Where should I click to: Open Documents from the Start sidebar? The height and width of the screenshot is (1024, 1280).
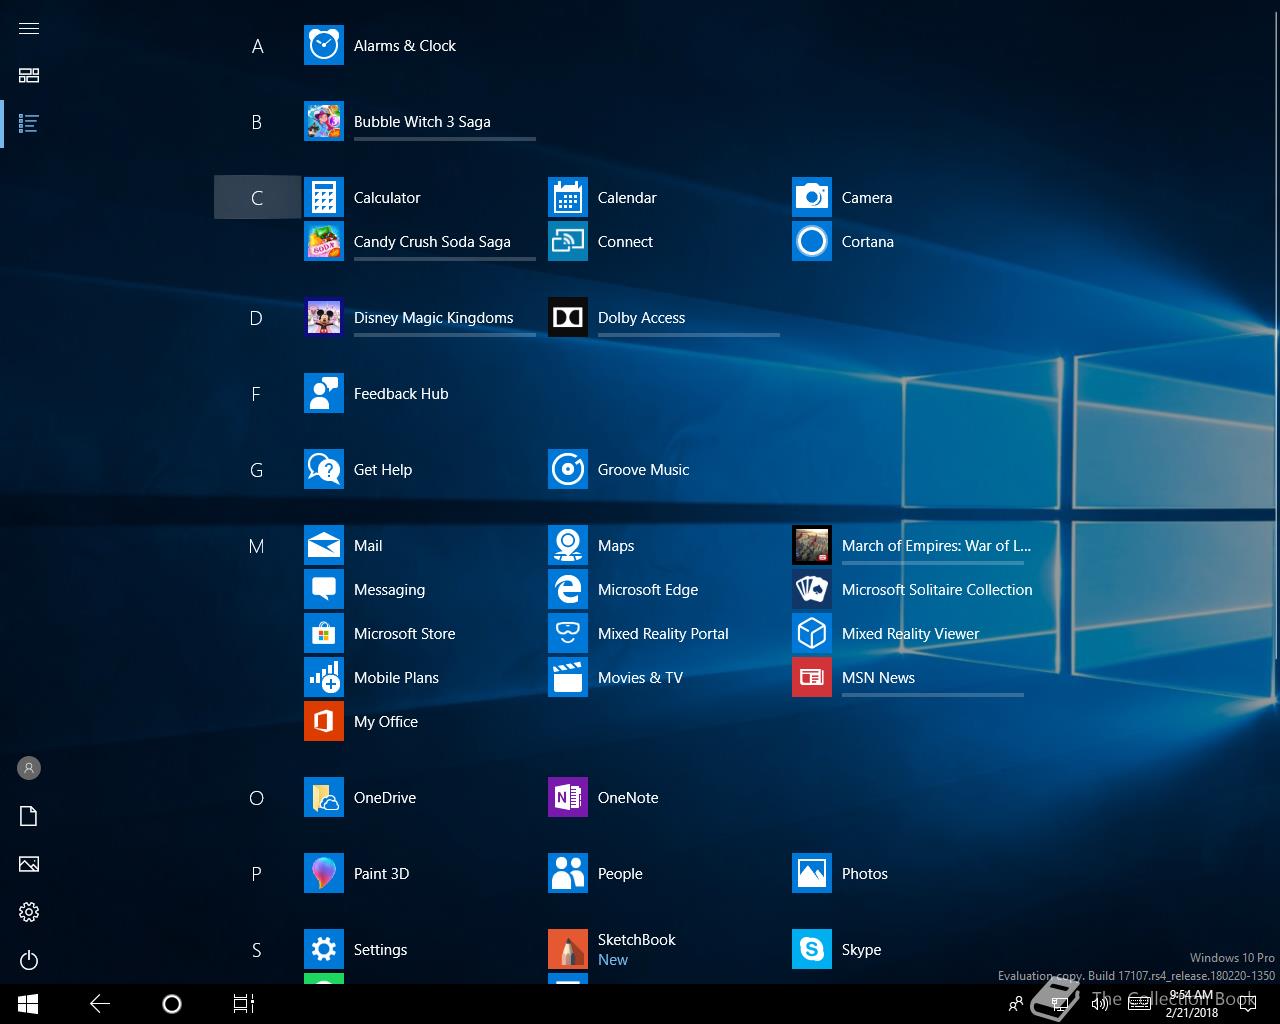coord(29,816)
